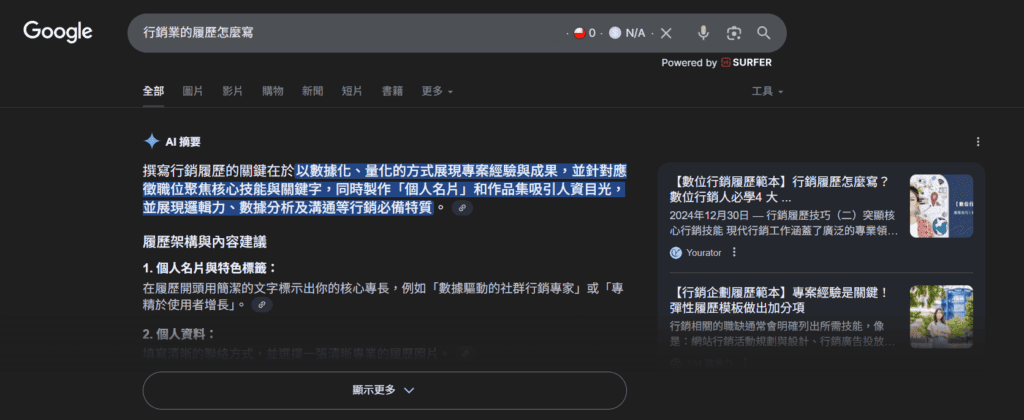The height and width of the screenshot is (420, 1024).
Task: Click the Surfer N/A indicator icon
Action: pos(615,33)
